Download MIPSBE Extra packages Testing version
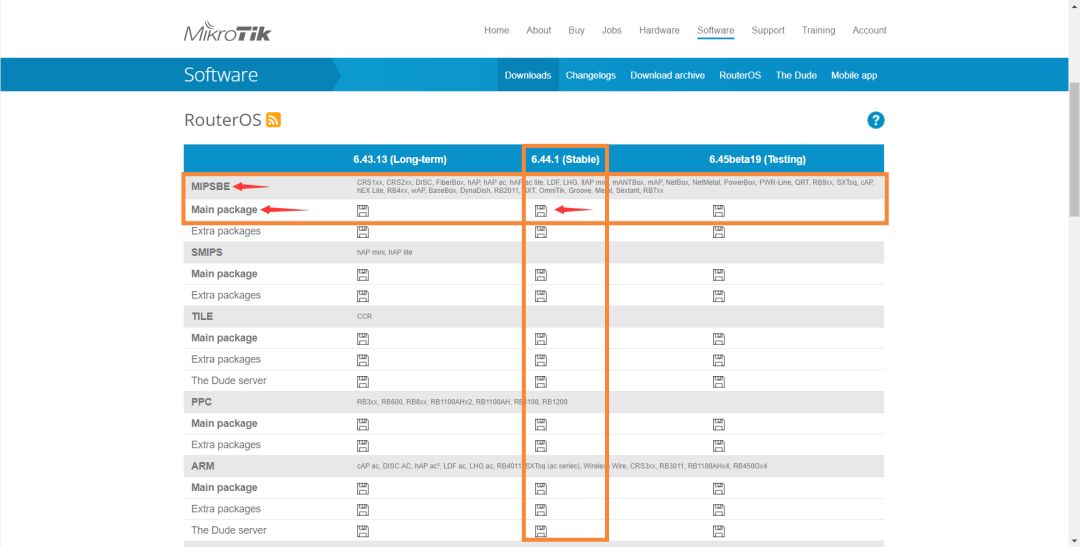The height and width of the screenshot is (547, 1080). (x=719, y=232)
